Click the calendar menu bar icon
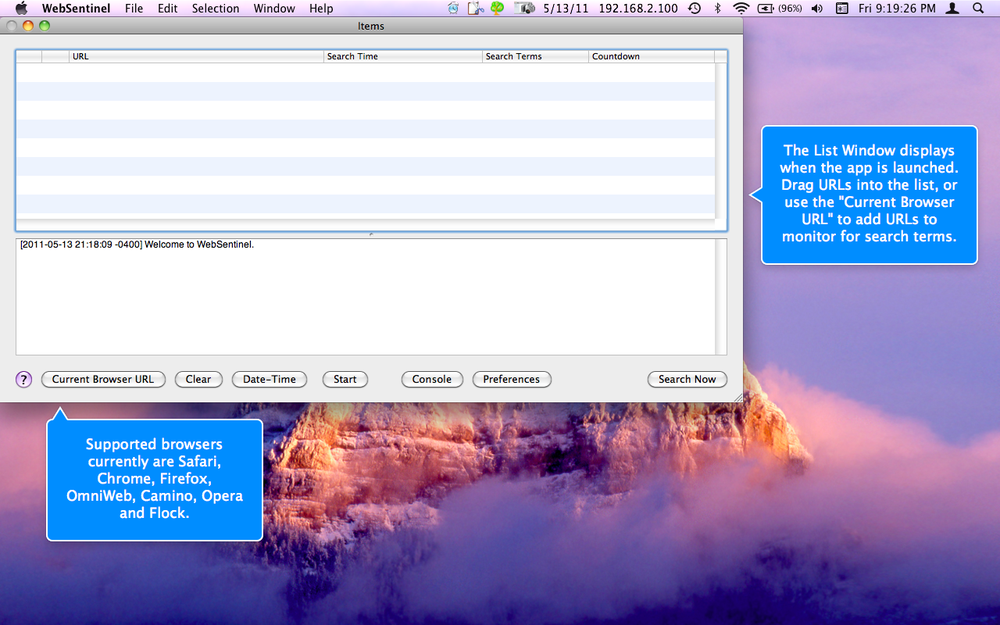The height and width of the screenshot is (625, 1000). tap(842, 8)
